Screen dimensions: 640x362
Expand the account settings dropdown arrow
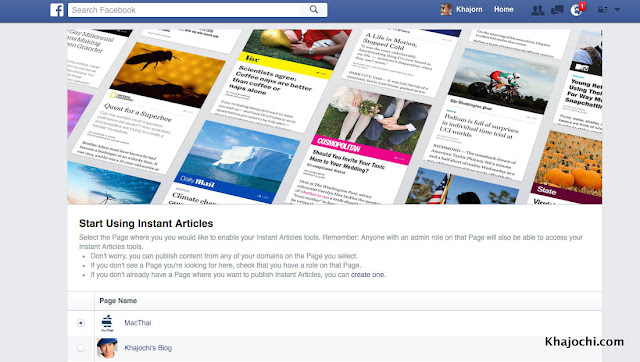point(617,9)
